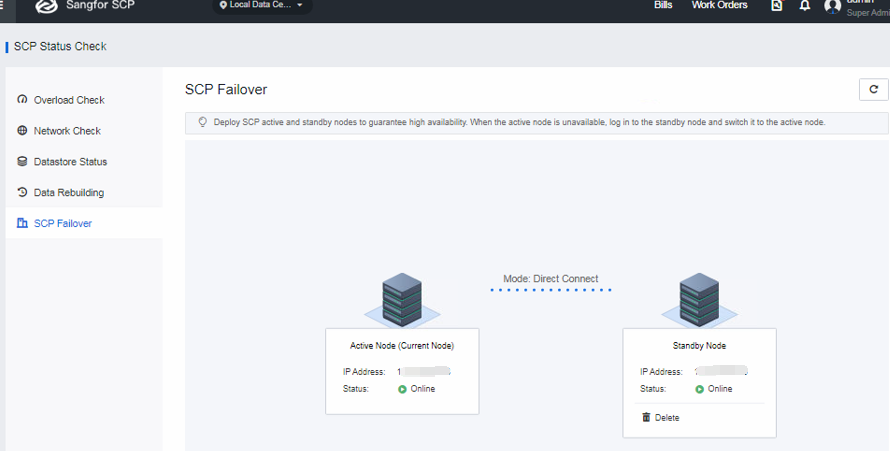Open the notifications bell
890x451 pixels.
(805, 6)
